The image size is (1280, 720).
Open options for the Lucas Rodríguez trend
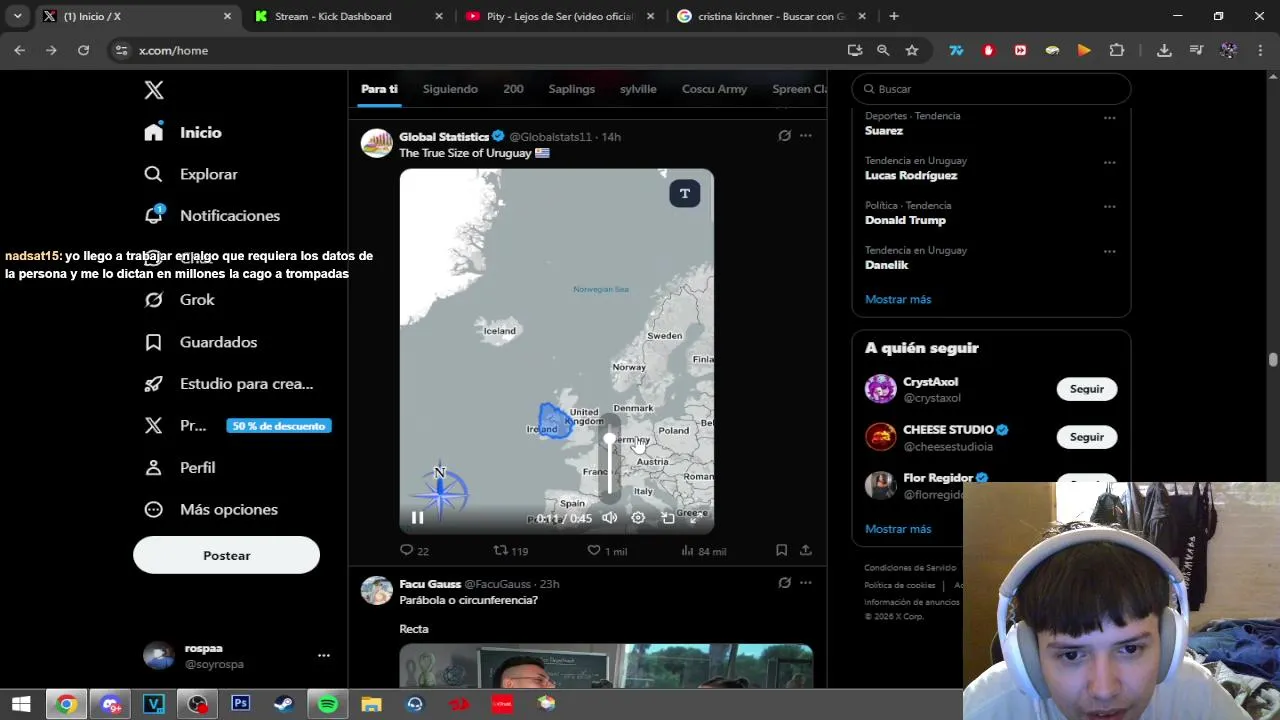click(1109, 162)
